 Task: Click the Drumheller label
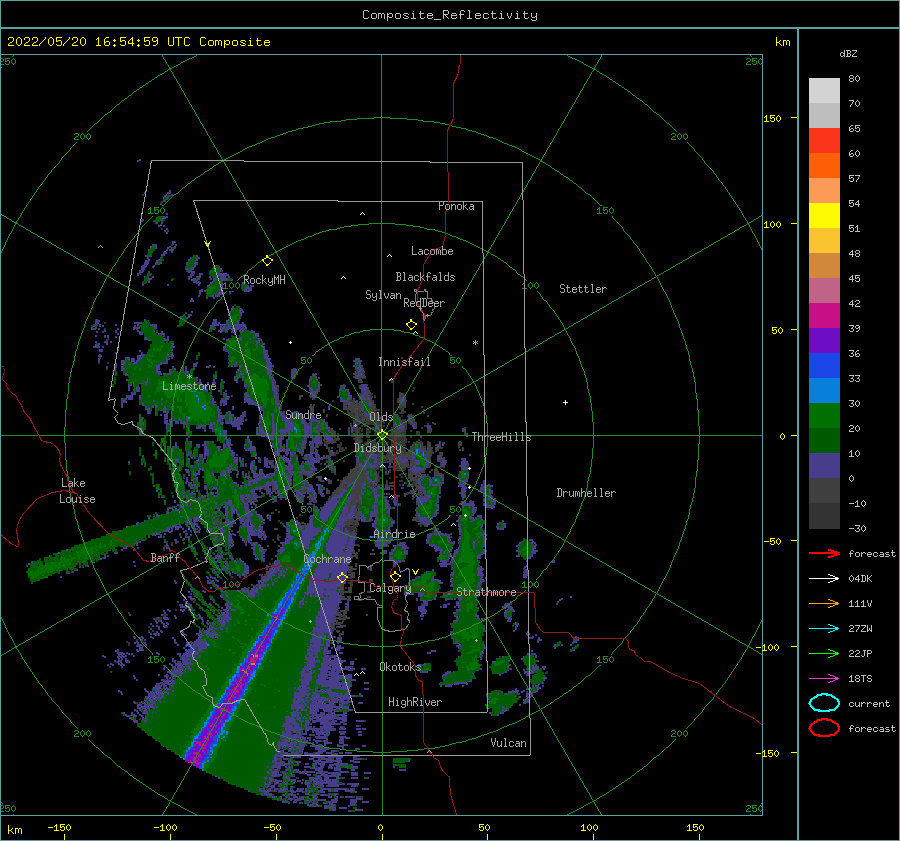(586, 493)
